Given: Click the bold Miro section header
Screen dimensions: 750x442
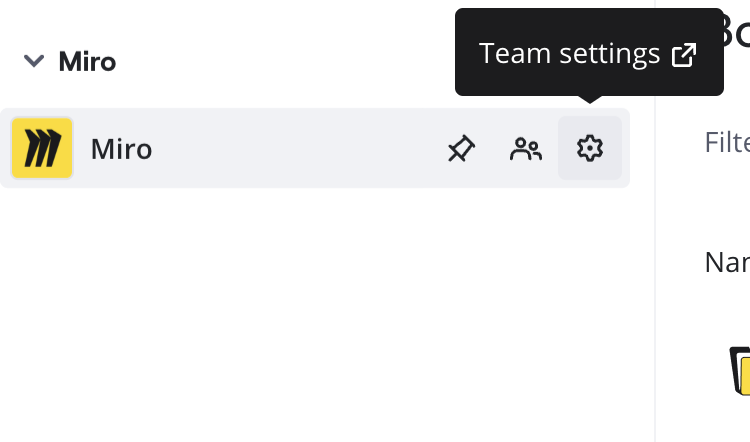Looking at the screenshot, I should coord(87,61).
